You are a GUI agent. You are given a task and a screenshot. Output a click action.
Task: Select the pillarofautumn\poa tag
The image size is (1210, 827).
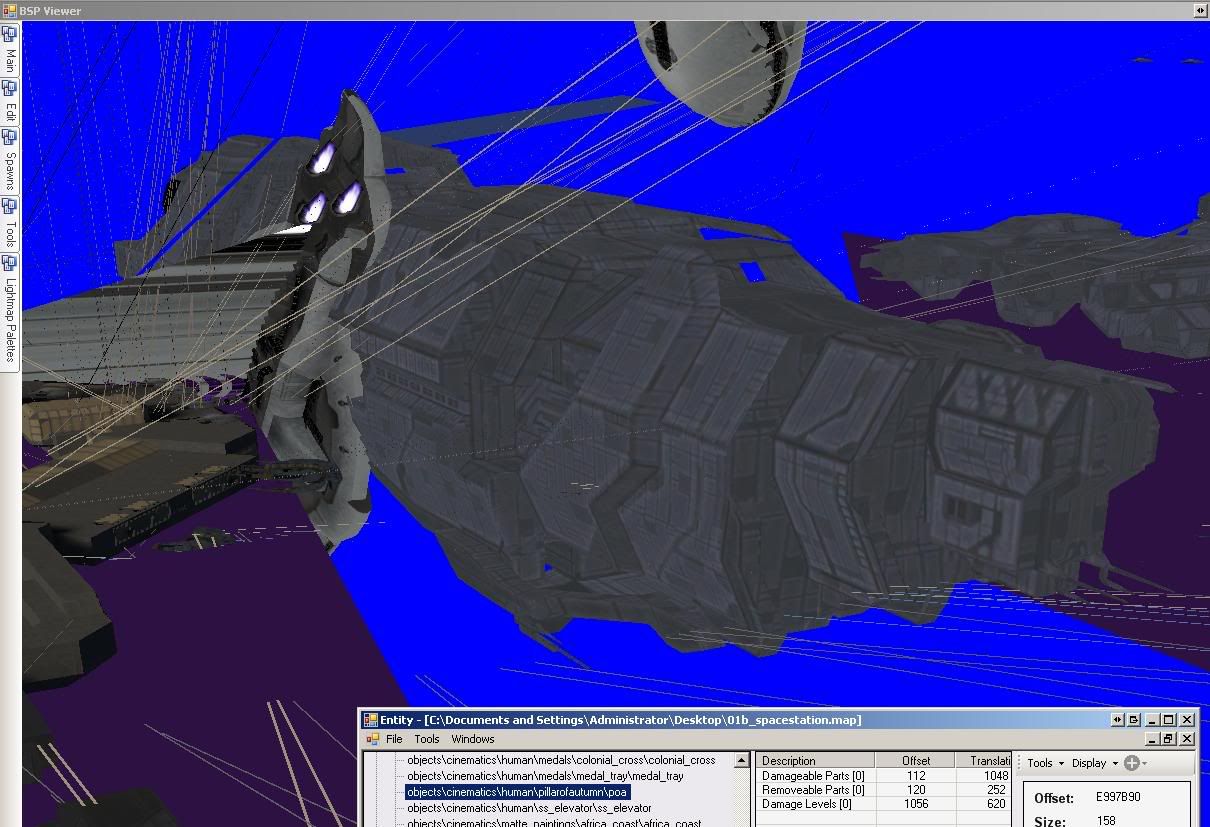(518, 792)
